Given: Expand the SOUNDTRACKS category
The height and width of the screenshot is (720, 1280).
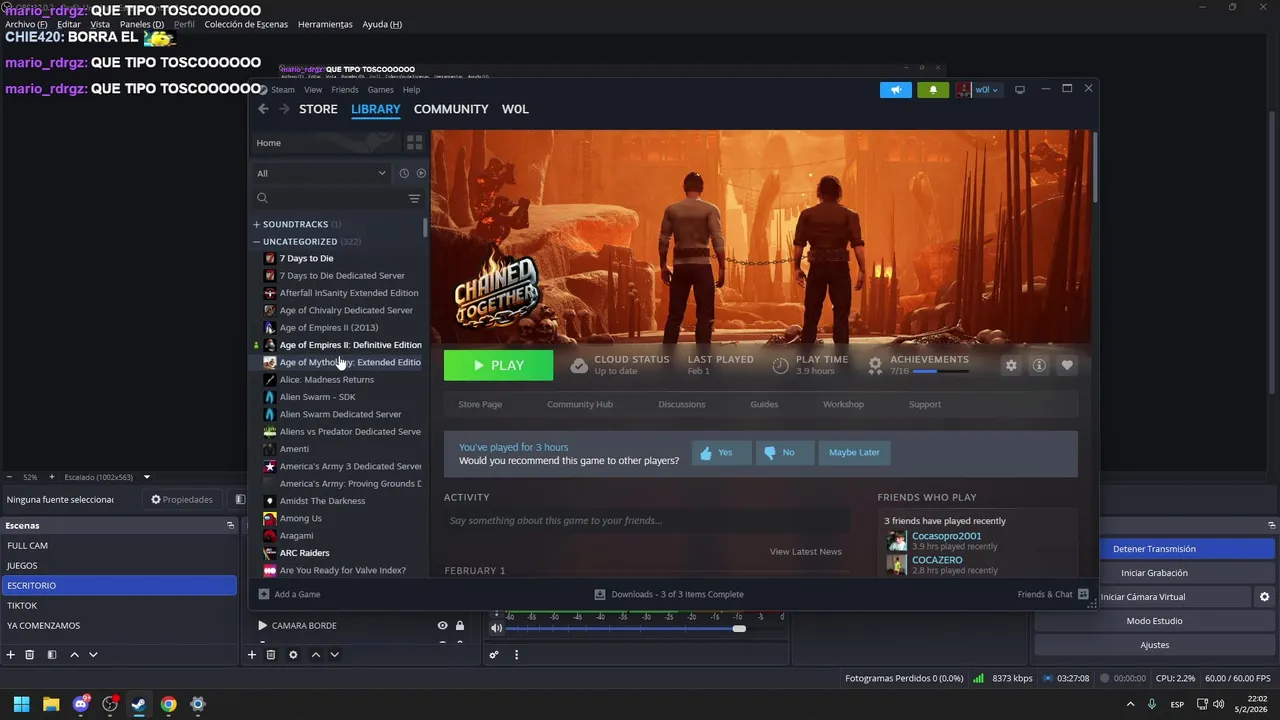Looking at the screenshot, I should (257, 224).
